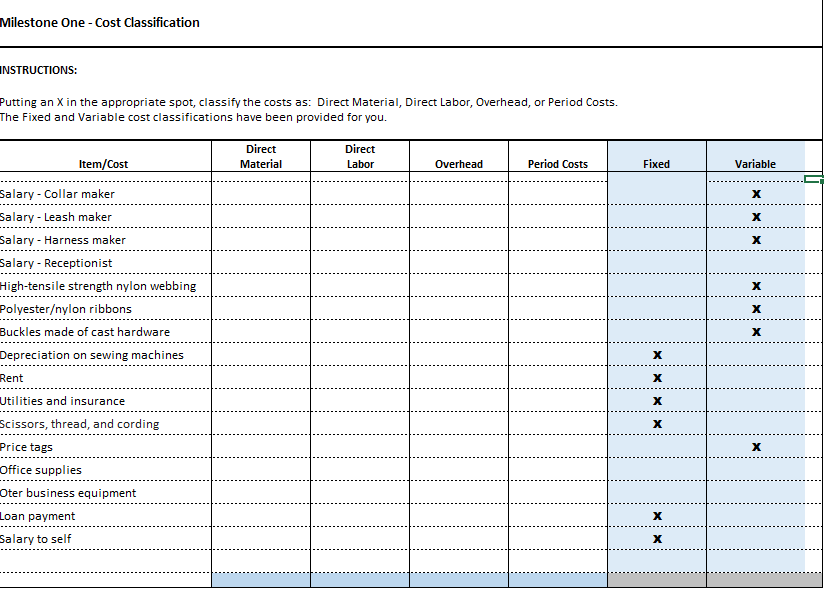The width and height of the screenshot is (824, 590).
Task: Click Direct Labor cell for Leash maker
Action: [x=360, y=216]
